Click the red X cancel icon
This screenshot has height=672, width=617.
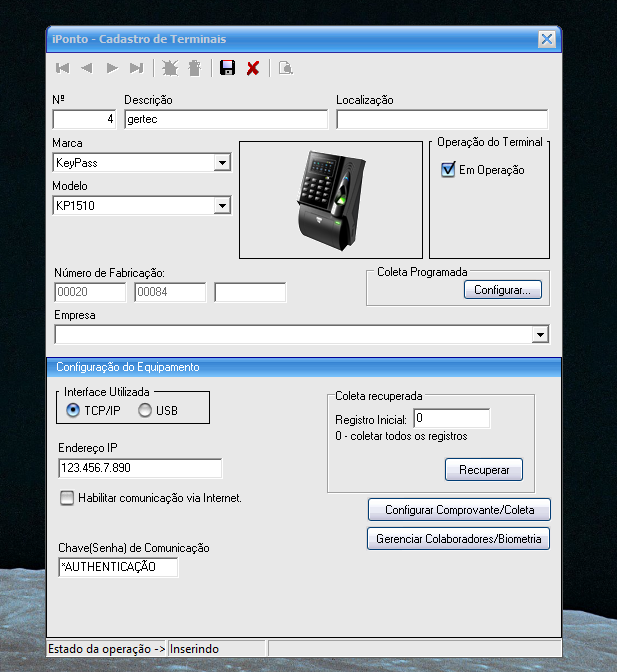click(x=253, y=68)
